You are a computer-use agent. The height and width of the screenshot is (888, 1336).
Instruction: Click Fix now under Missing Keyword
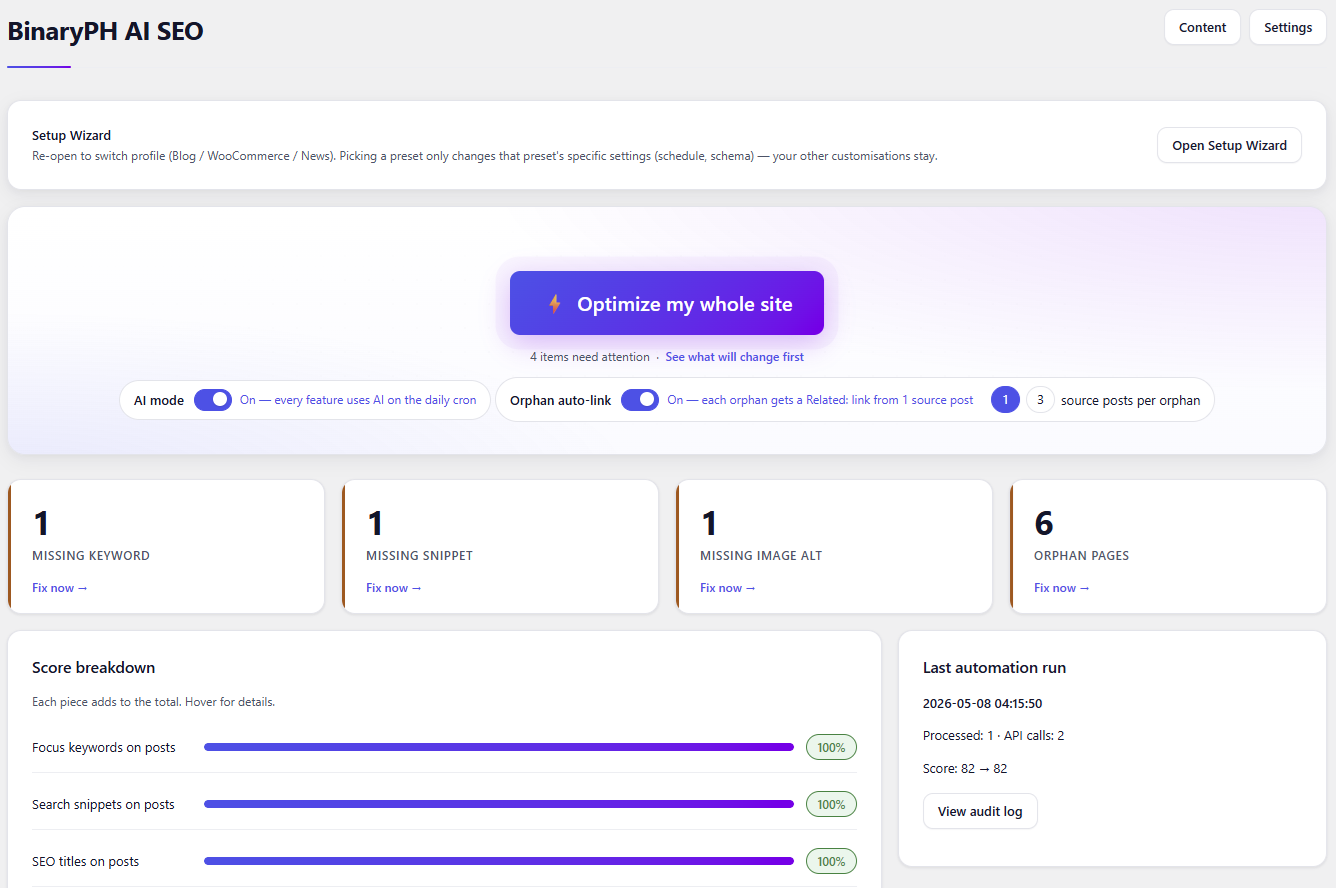(60, 588)
